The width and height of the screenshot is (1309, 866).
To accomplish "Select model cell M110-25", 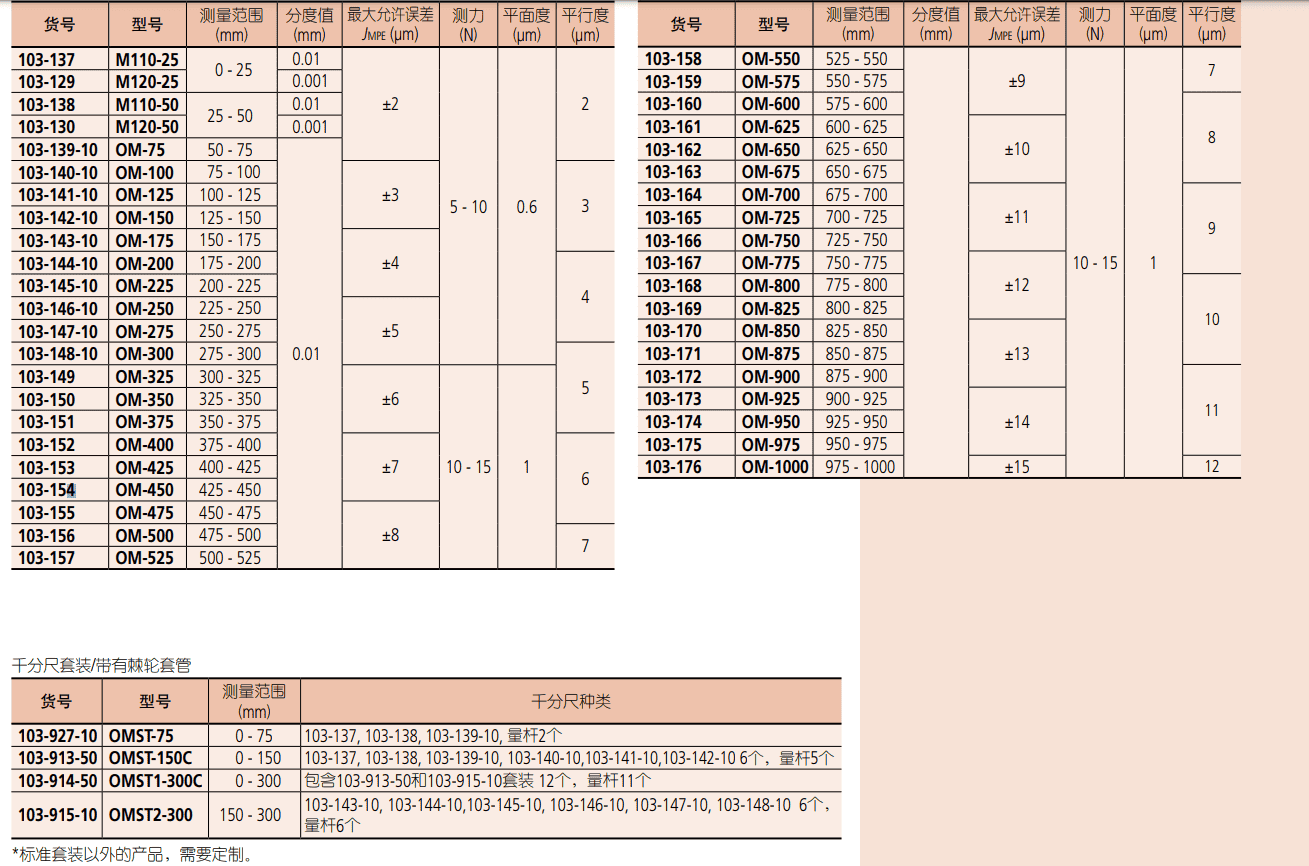I will [147, 60].
